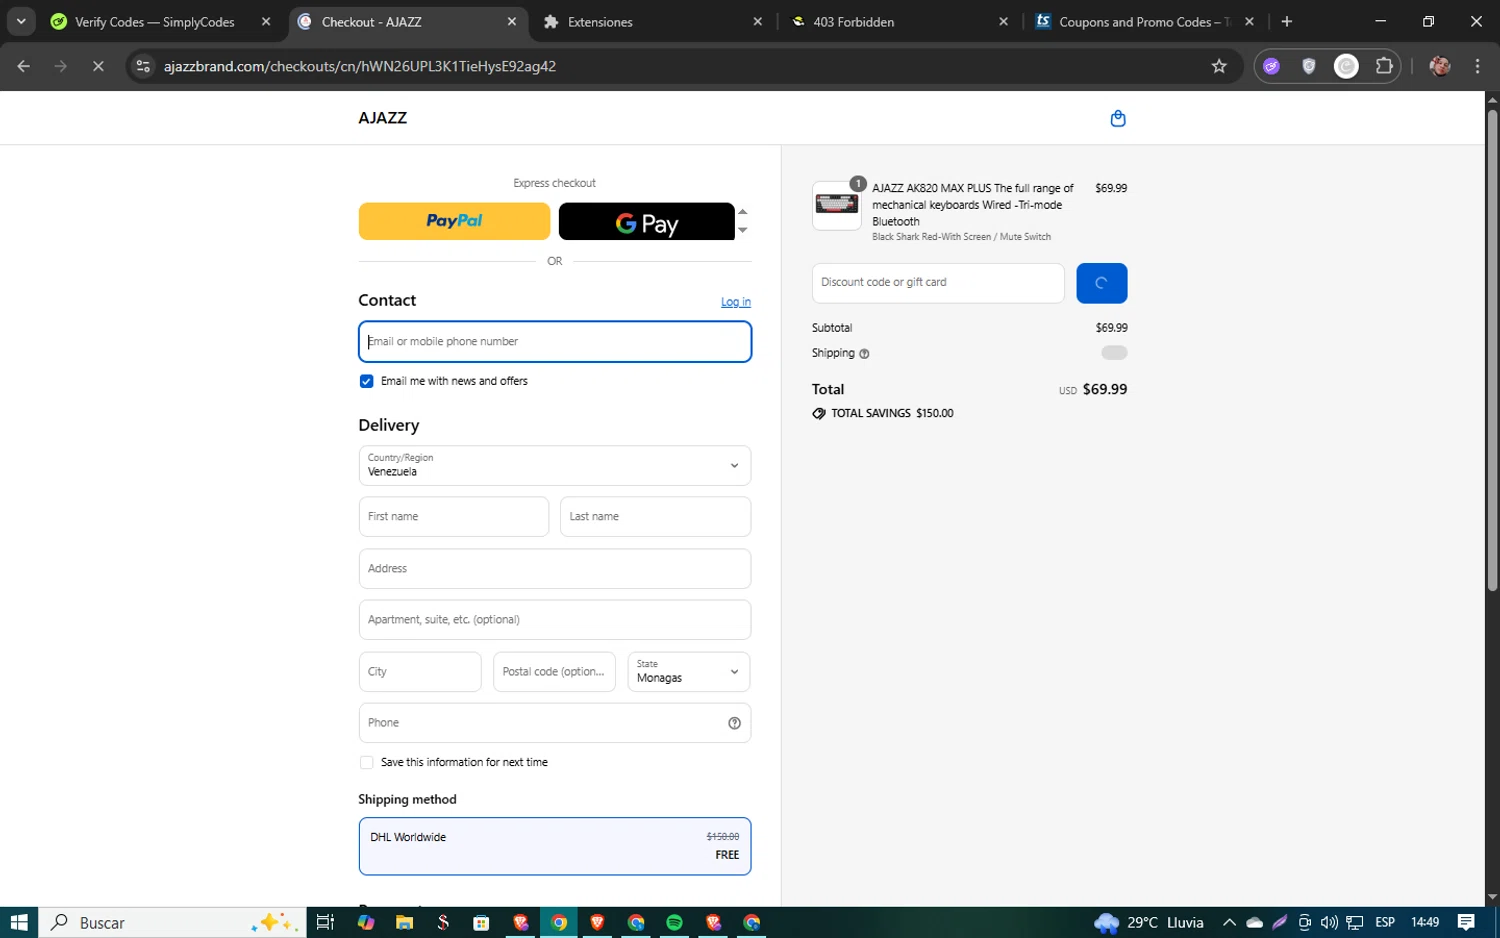Open the Chrome three-dot menu
This screenshot has width=1500, height=938.
pyautogui.click(x=1477, y=66)
